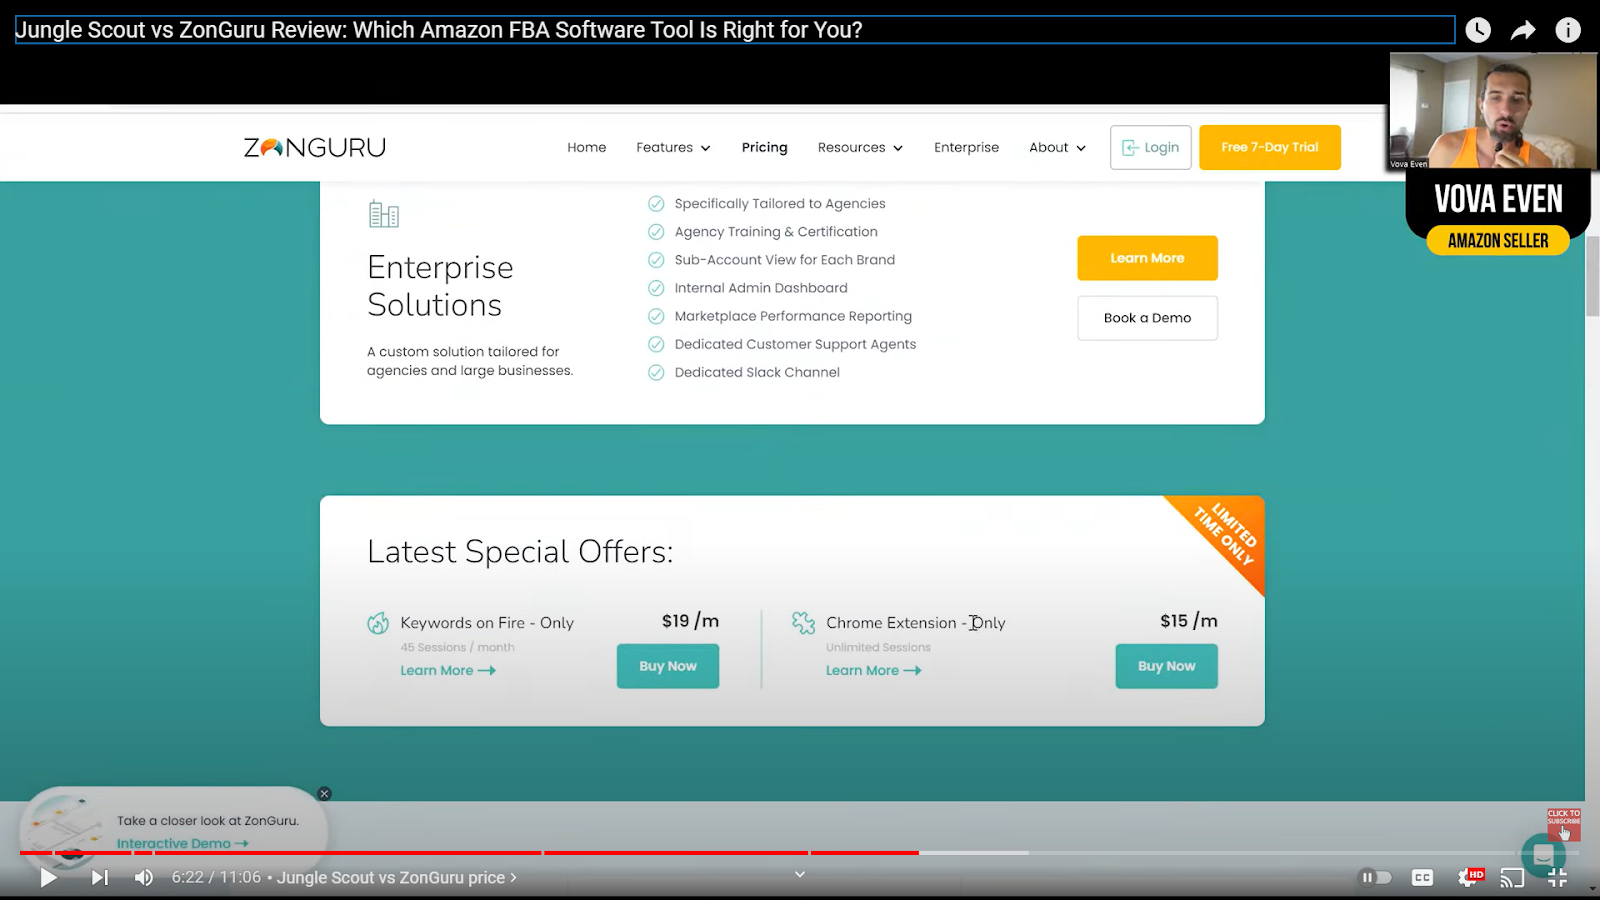Expand the Resources dropdown menu
Viewport: 1600px width, 900px height.
click(x=860, y=147)
